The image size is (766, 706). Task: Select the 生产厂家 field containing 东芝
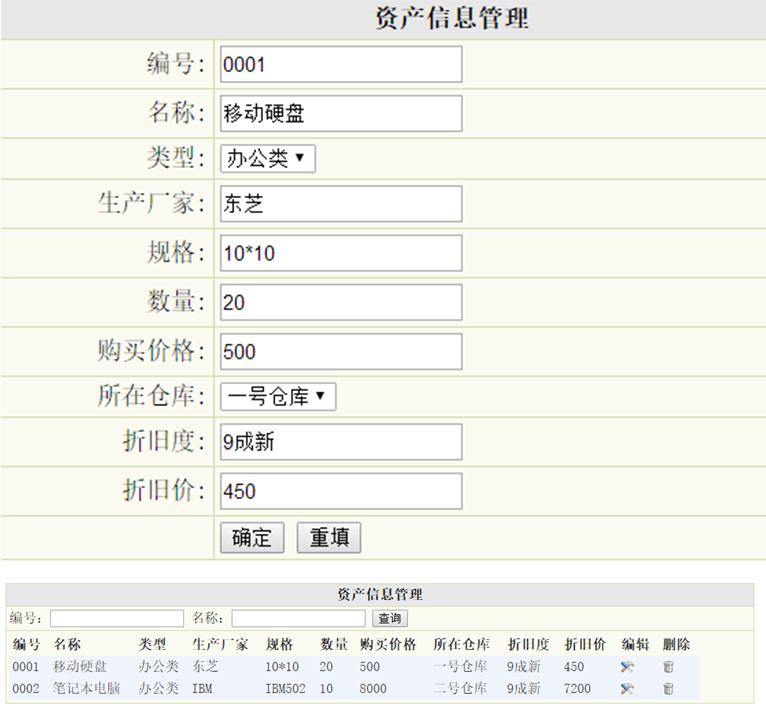tap(341, 204)
